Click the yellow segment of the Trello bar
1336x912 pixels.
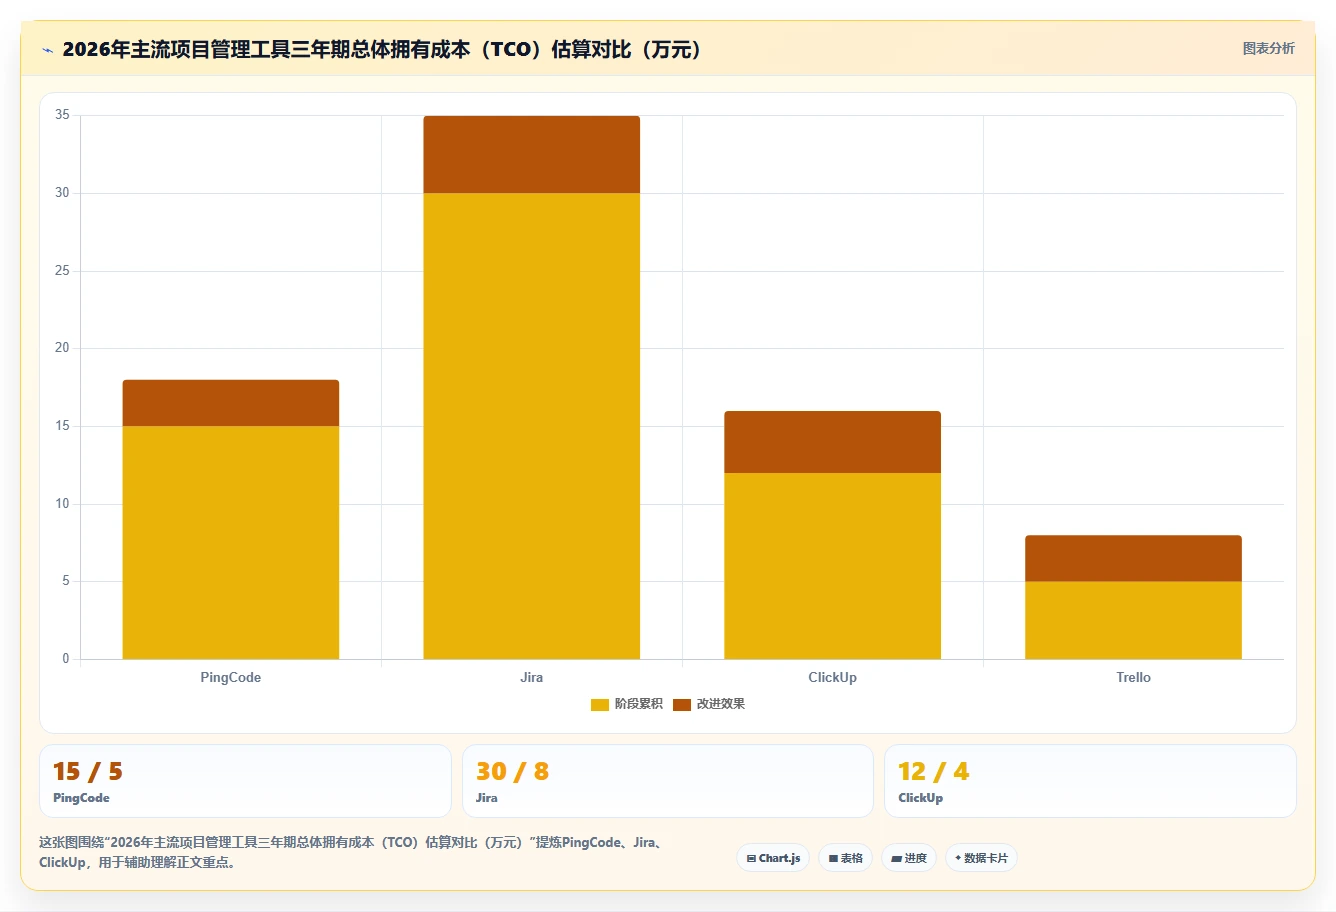pyautogui.click(x=1134, y=620)
